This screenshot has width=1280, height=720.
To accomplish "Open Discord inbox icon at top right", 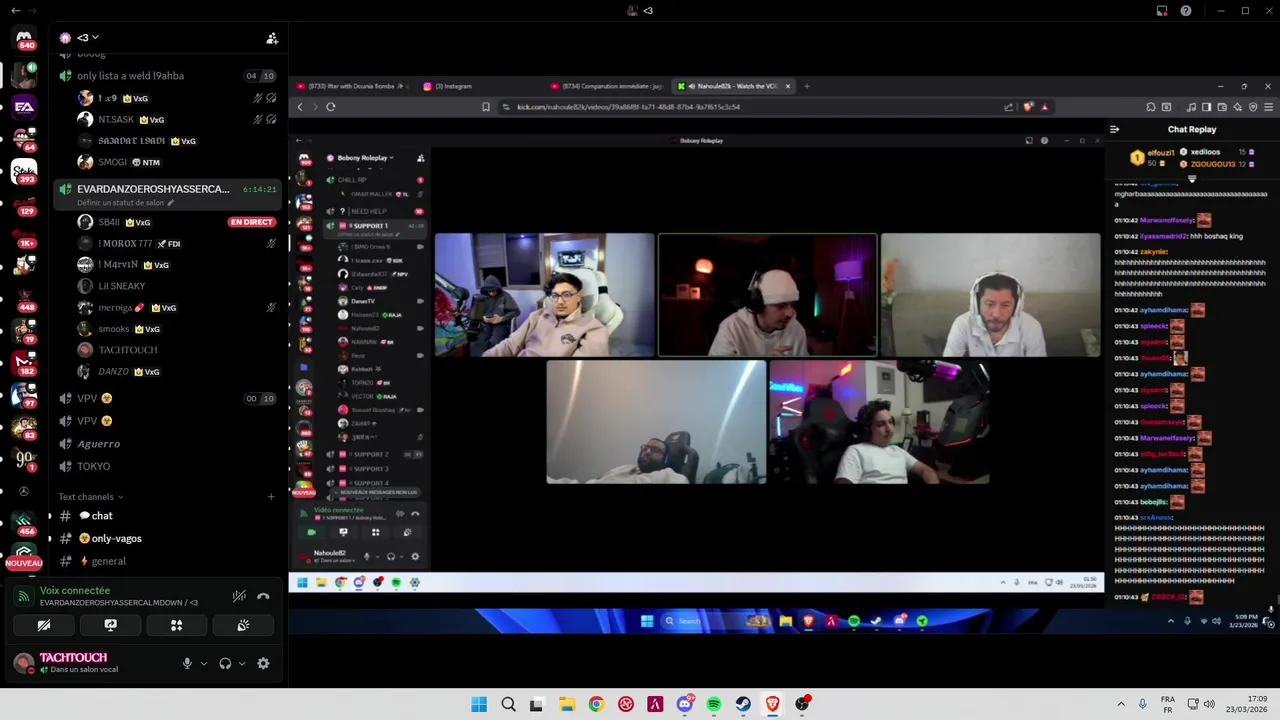I will coord(1162,11).
